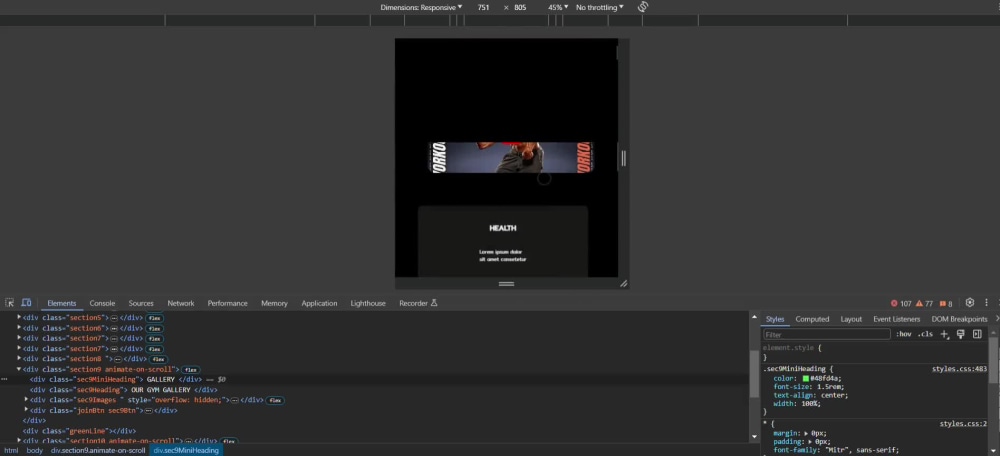Open the Memory tab
This screenshot has width=1000, height=456.
pyautogui.click(x=274, y=304)
